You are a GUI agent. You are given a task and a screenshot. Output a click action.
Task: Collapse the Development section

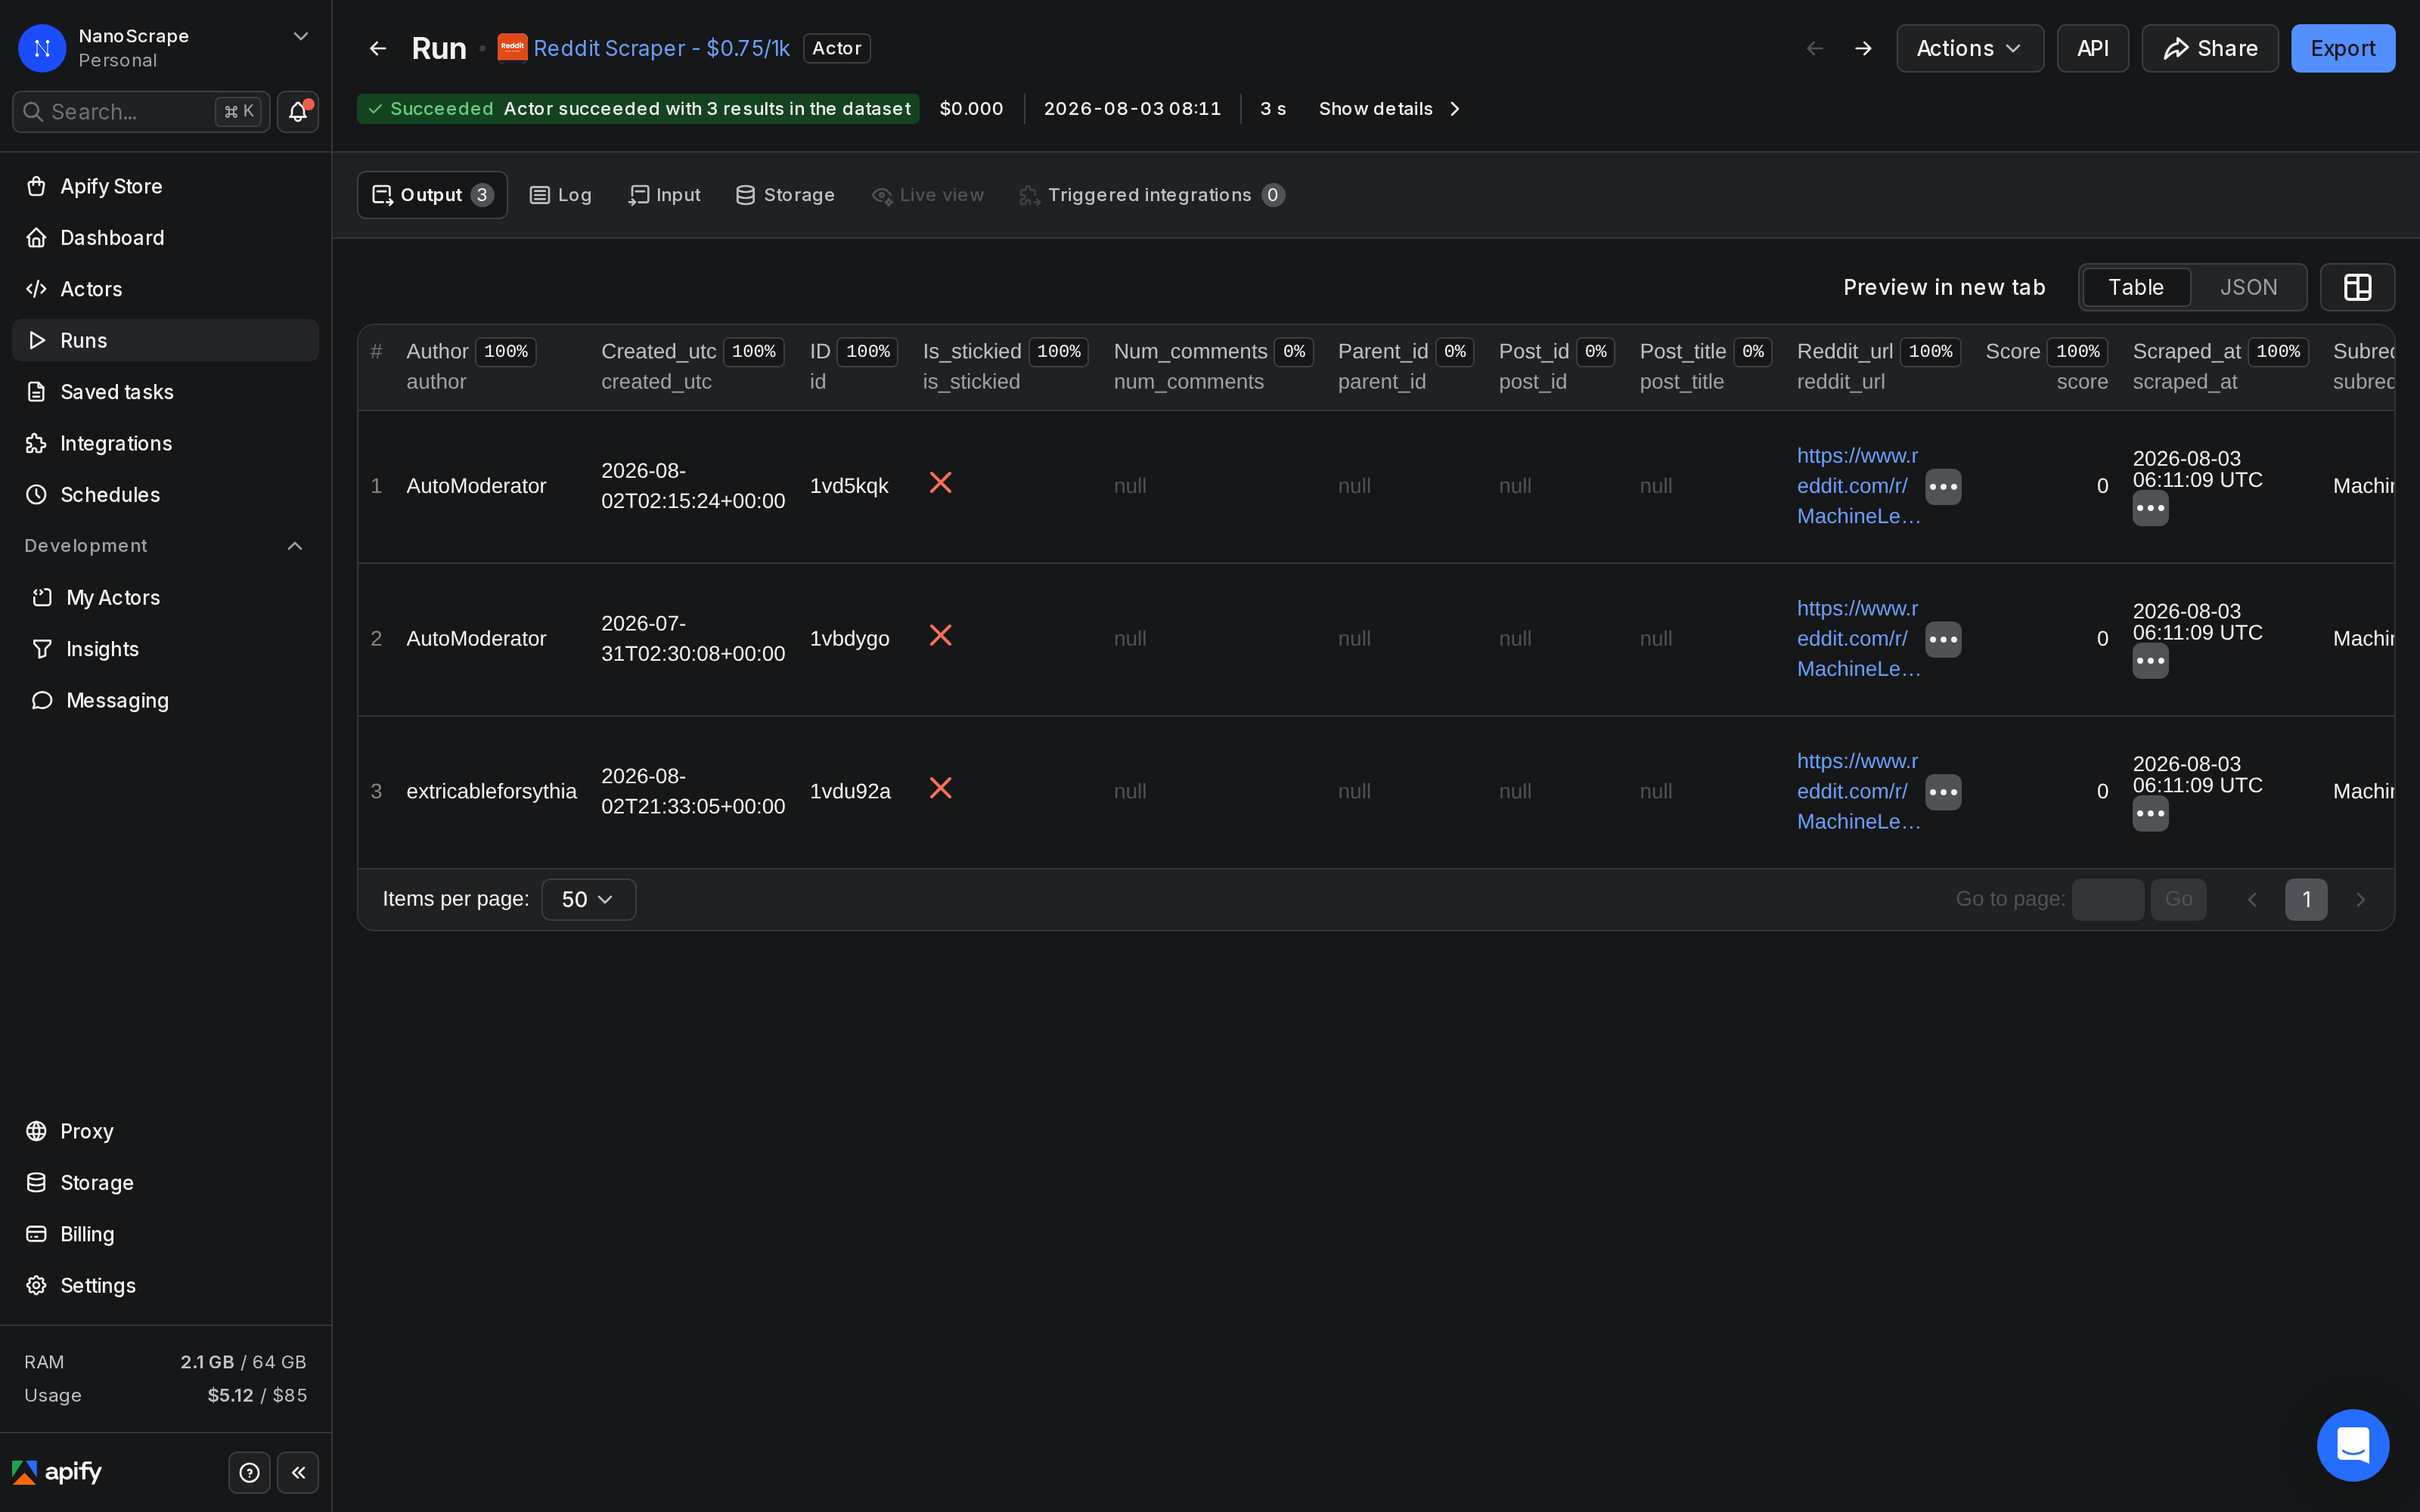(x=295, y=546)
